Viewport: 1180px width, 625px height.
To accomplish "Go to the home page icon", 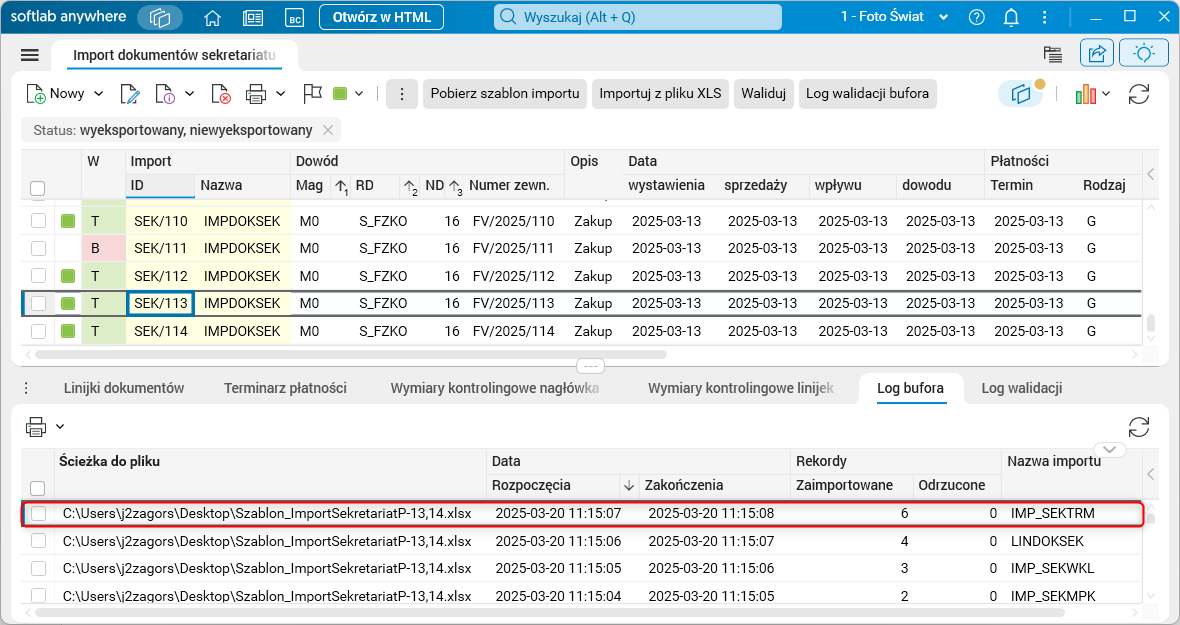I will tap(213, 17).
